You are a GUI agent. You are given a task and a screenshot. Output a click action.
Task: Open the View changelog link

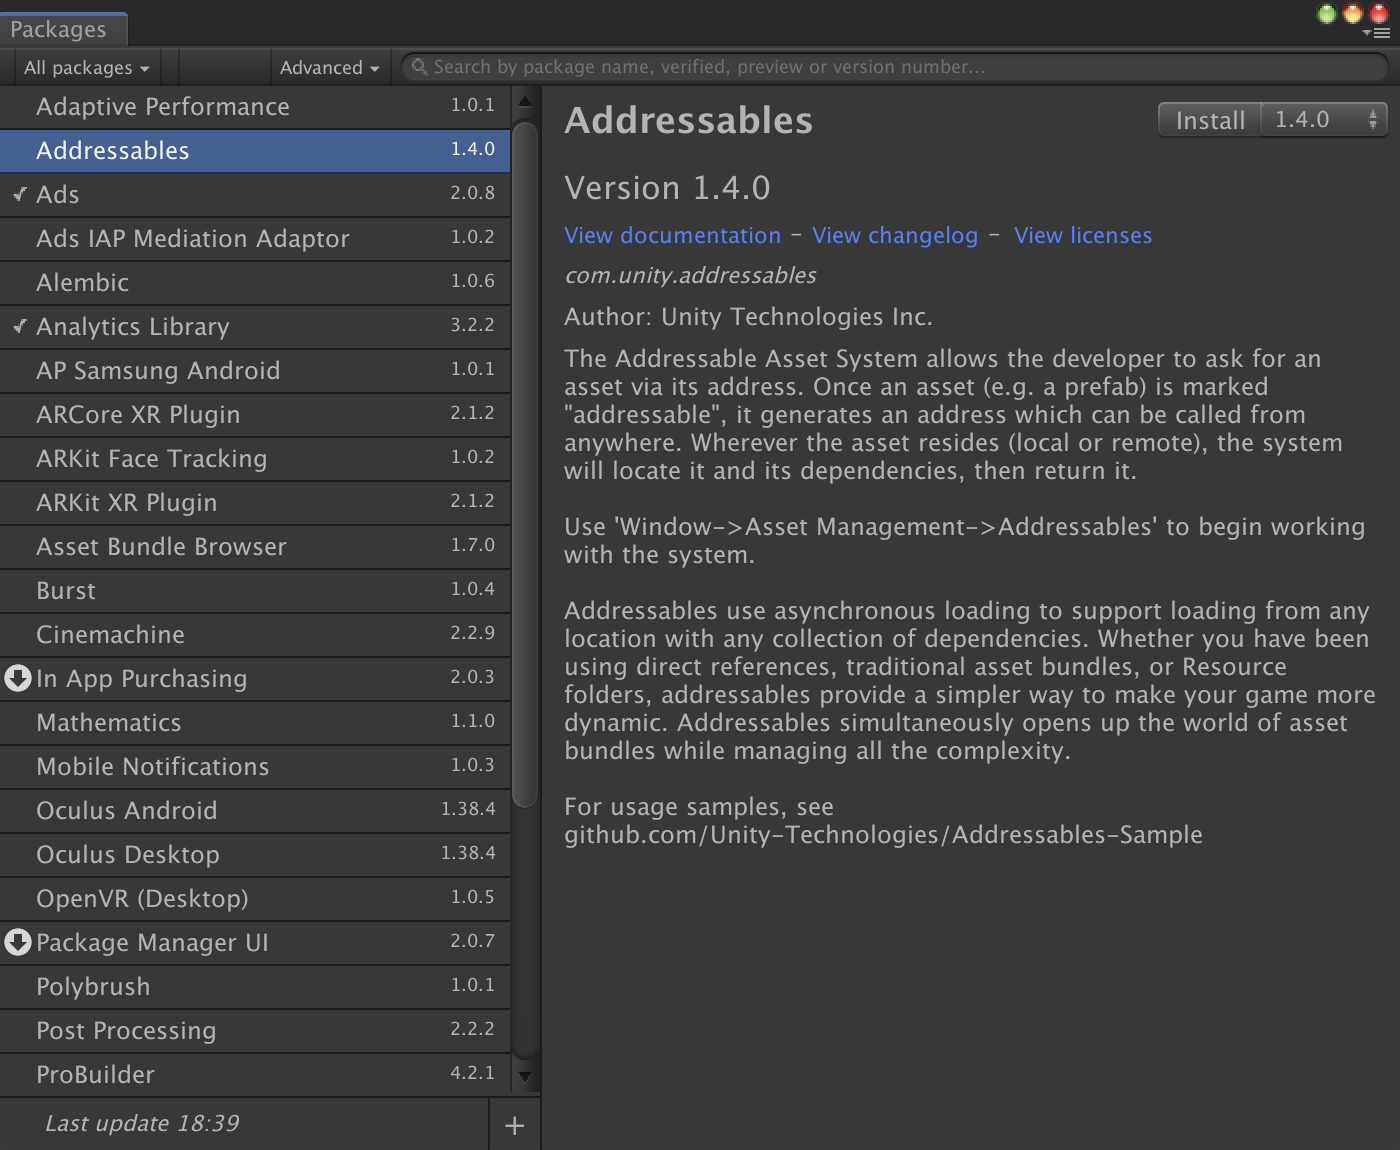pyautogui.click(x=894, y=235)
